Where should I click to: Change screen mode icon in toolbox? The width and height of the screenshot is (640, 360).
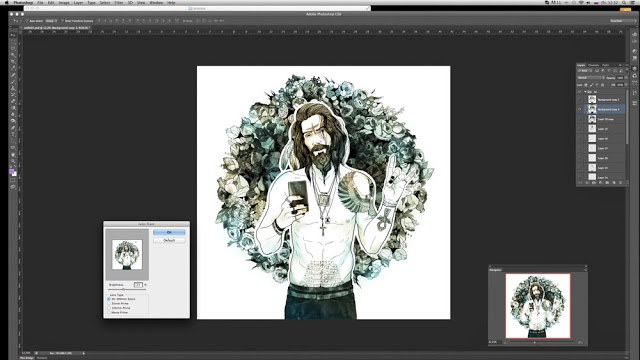pyautogui.click(x=13, y=187)
